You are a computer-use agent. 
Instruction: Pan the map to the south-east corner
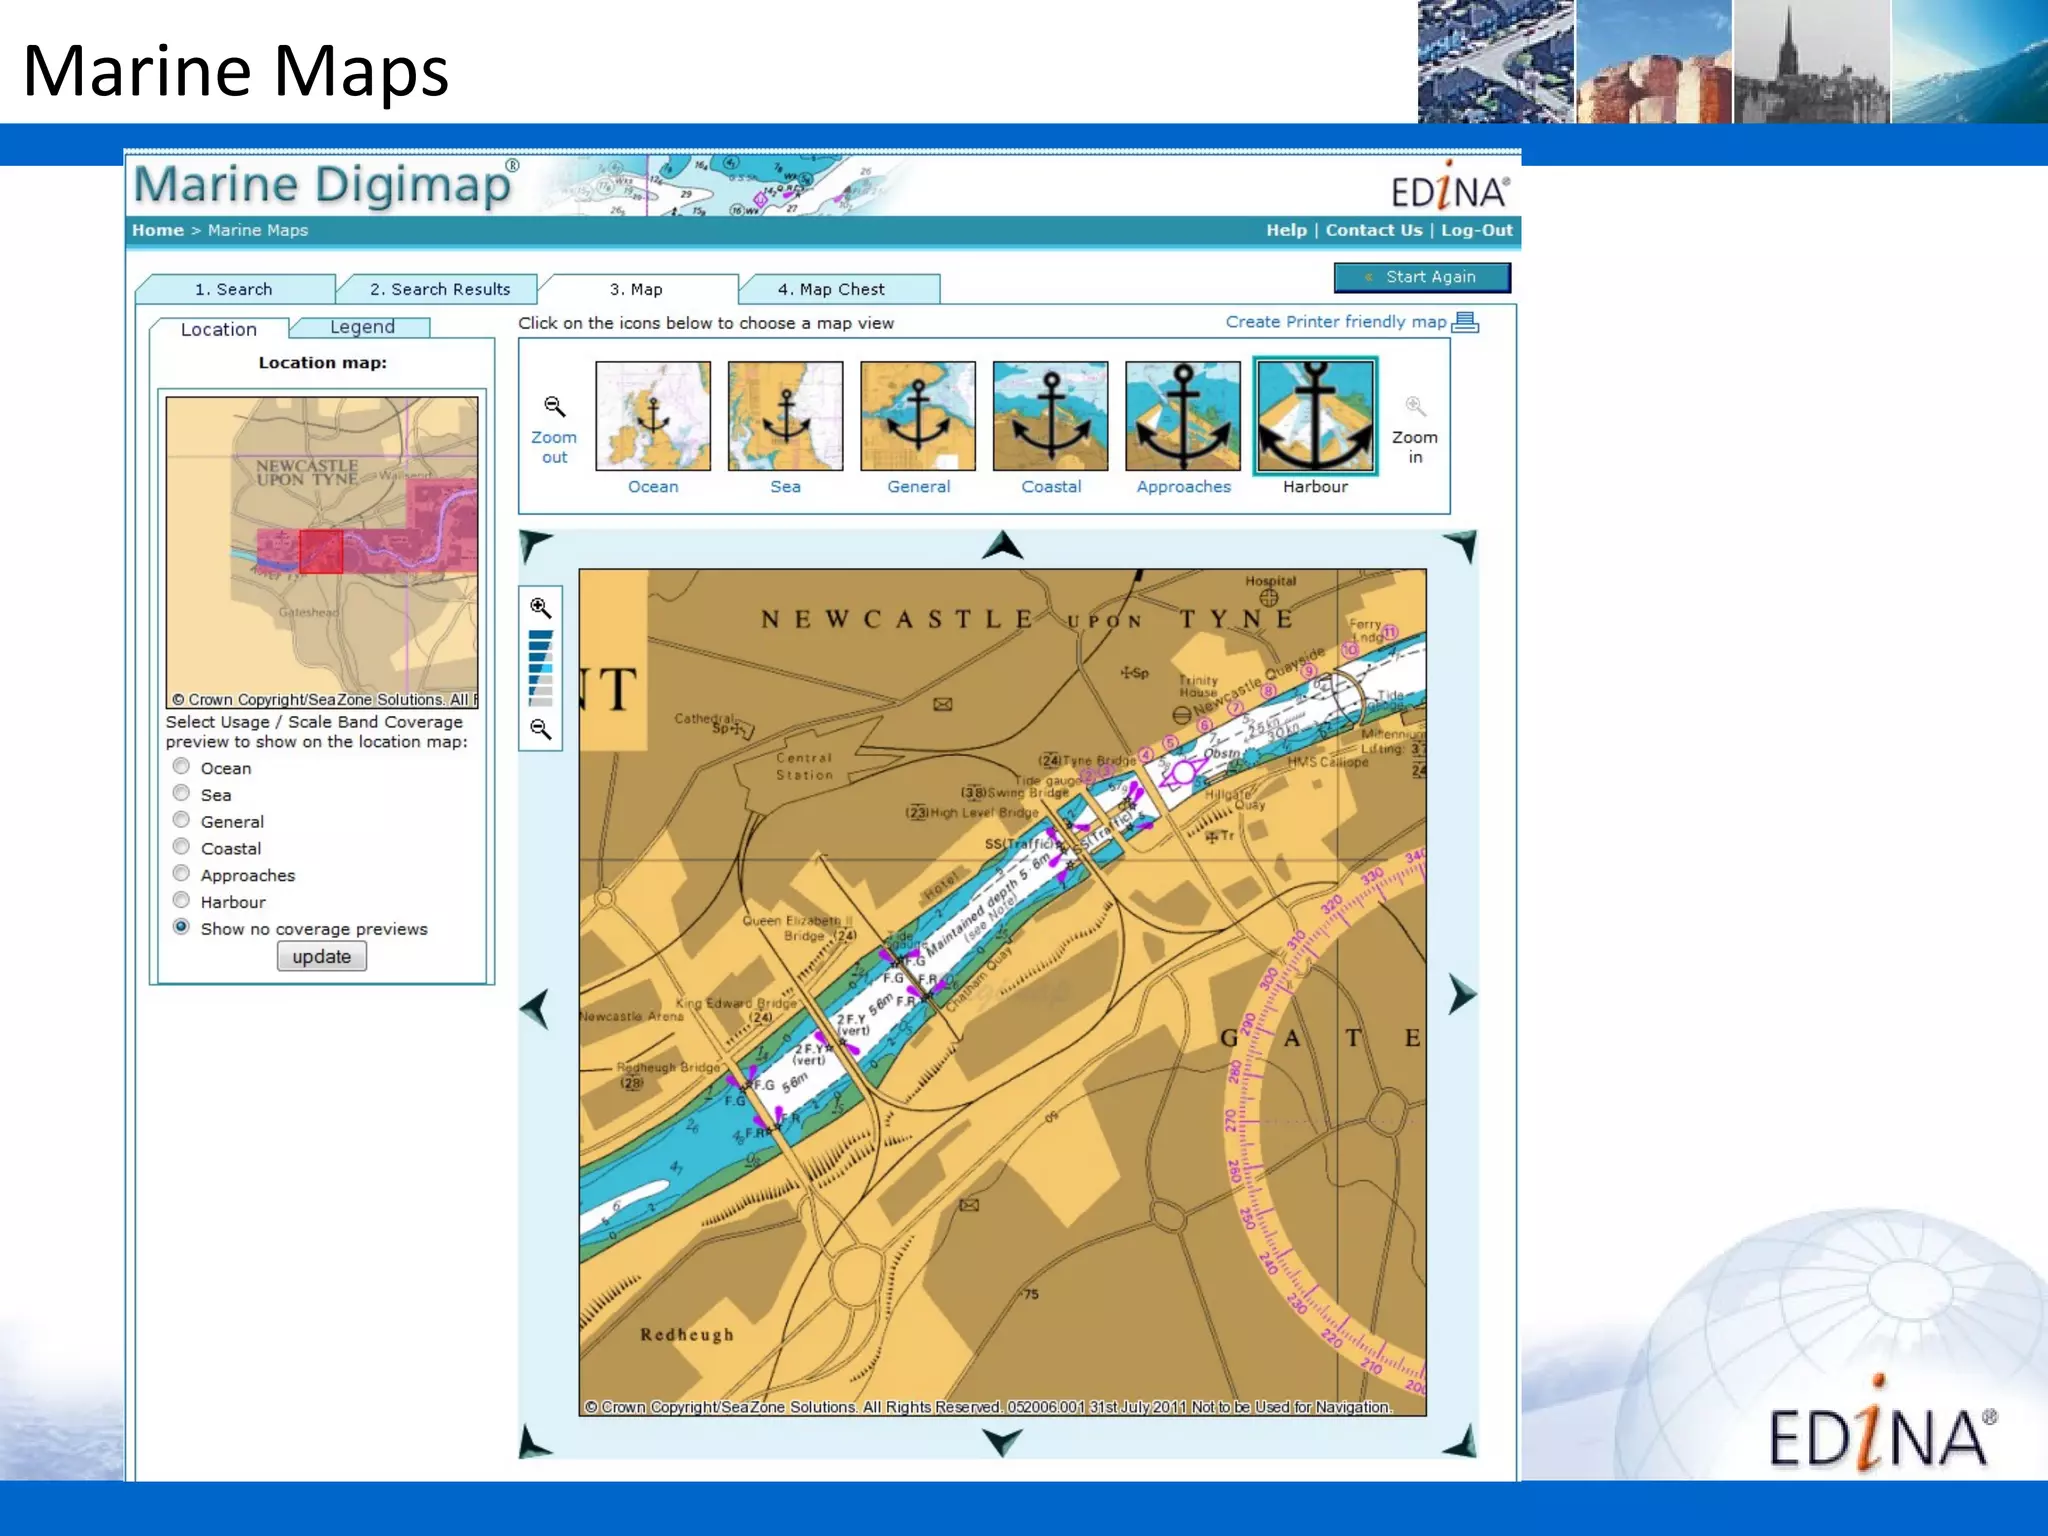click(1461, 1441)
